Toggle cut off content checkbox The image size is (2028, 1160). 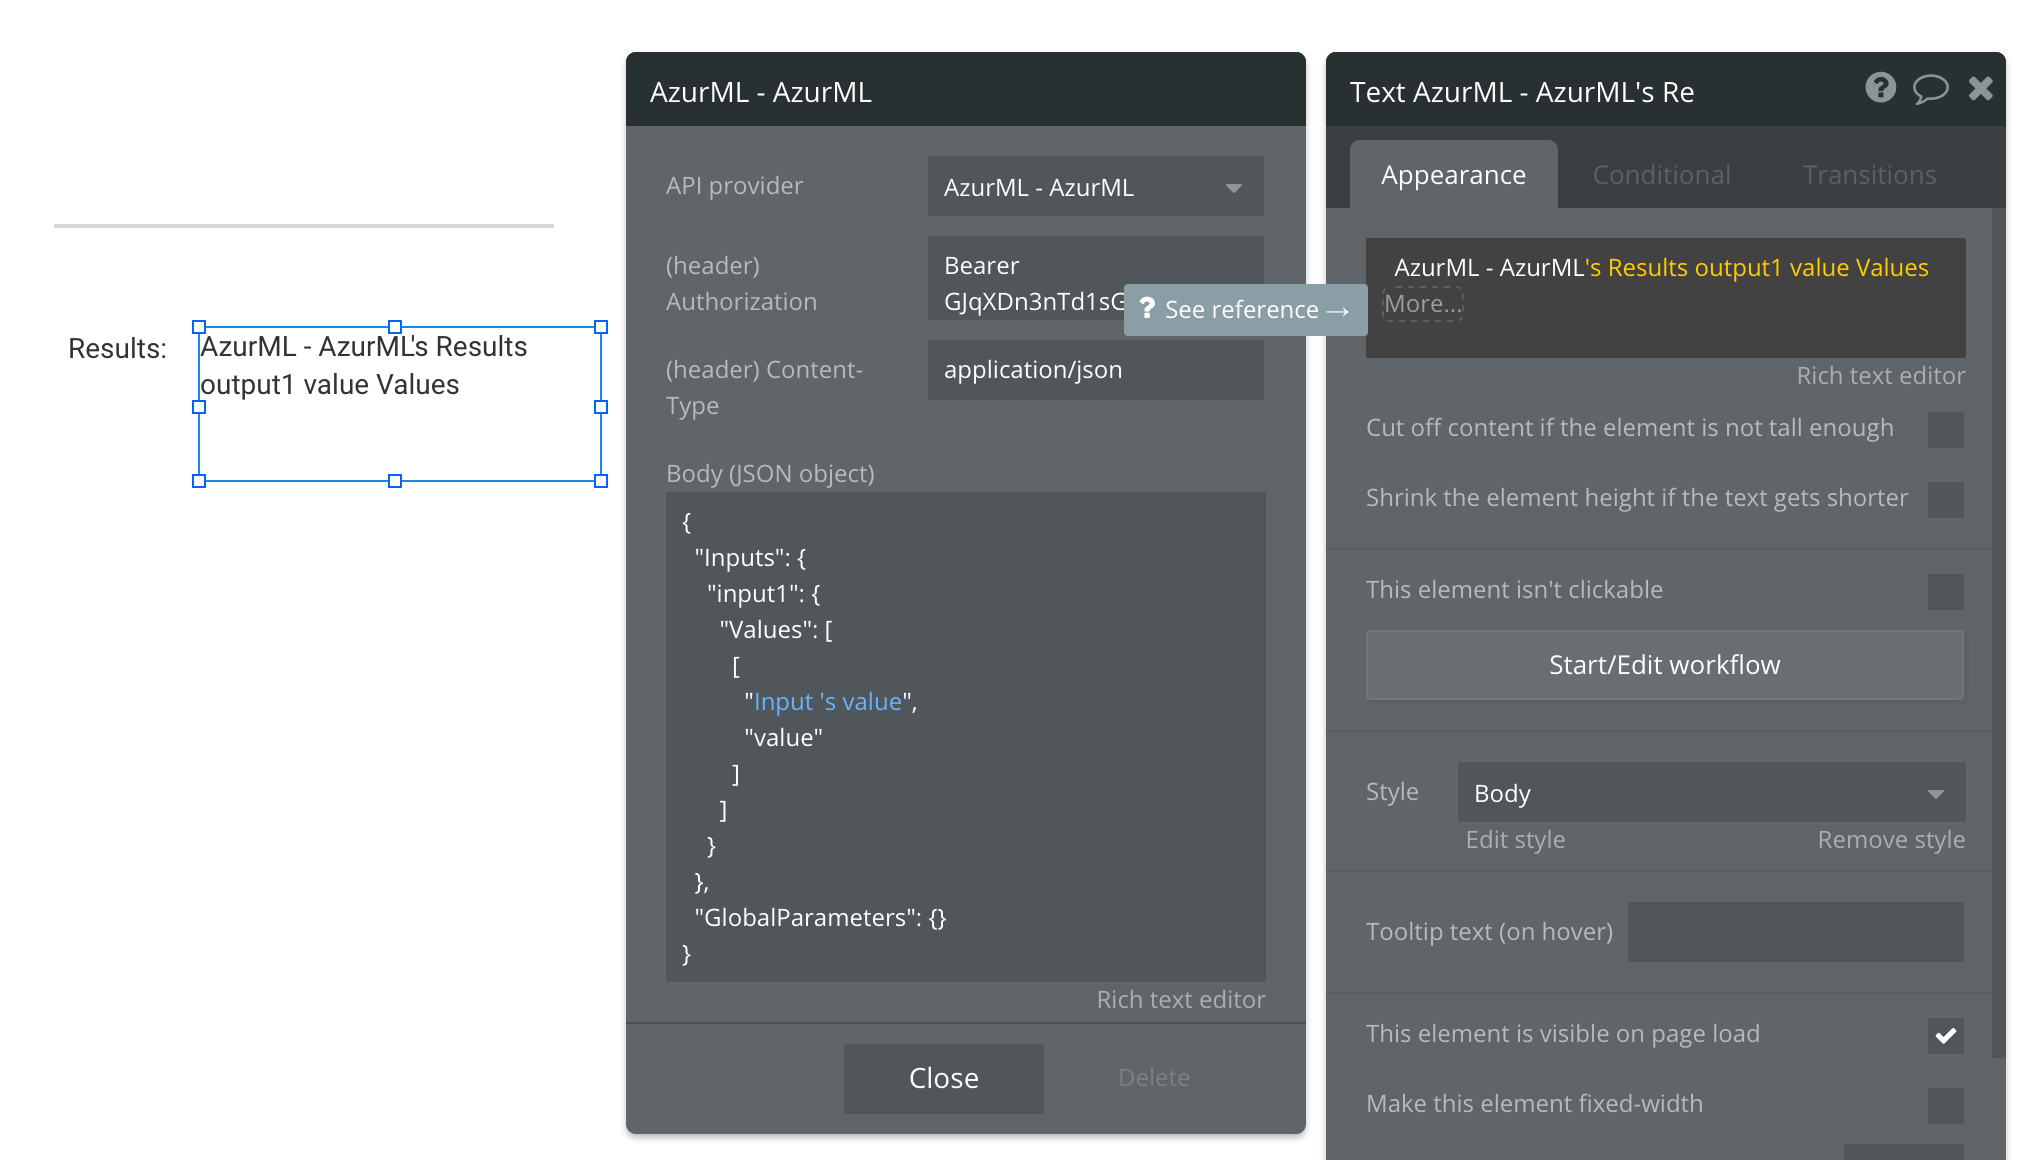[x=1945, y=429]
